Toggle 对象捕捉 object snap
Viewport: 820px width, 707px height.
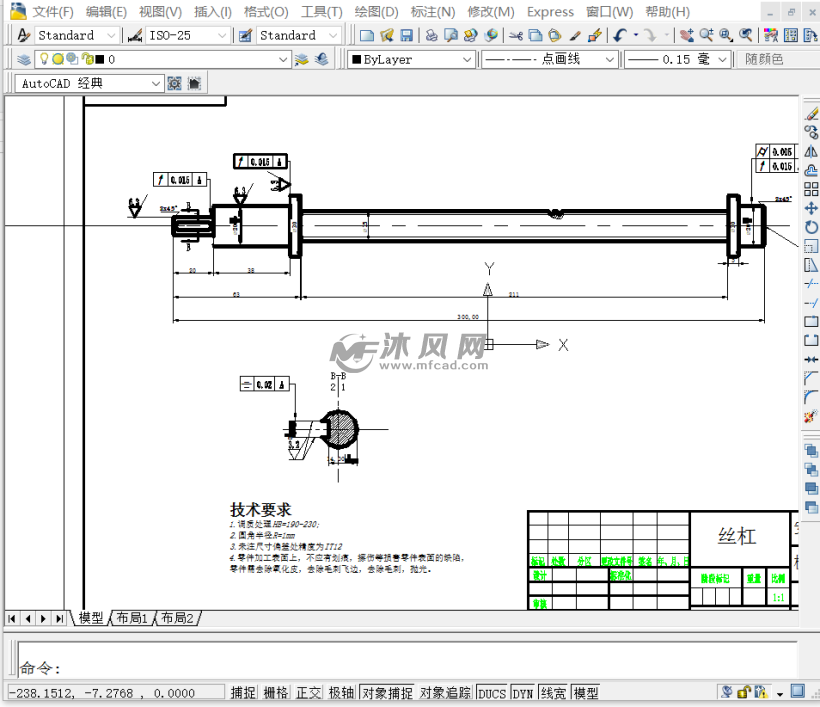387,692
